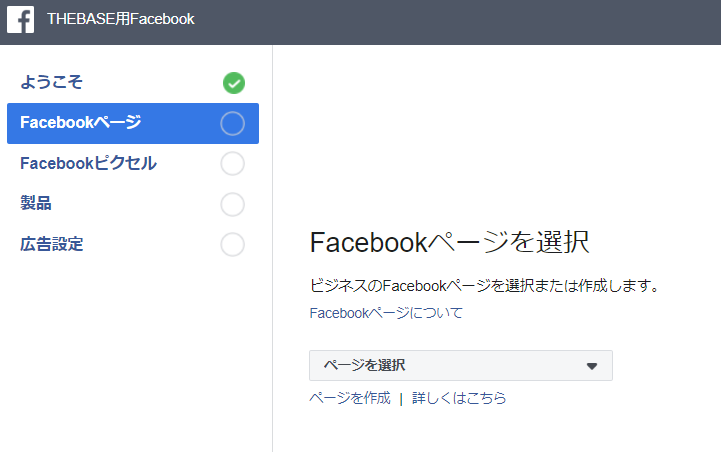Click the empty circle beside 広告設定
The image size is (721, 452).
pyautogui.click(x=232, y=245)
